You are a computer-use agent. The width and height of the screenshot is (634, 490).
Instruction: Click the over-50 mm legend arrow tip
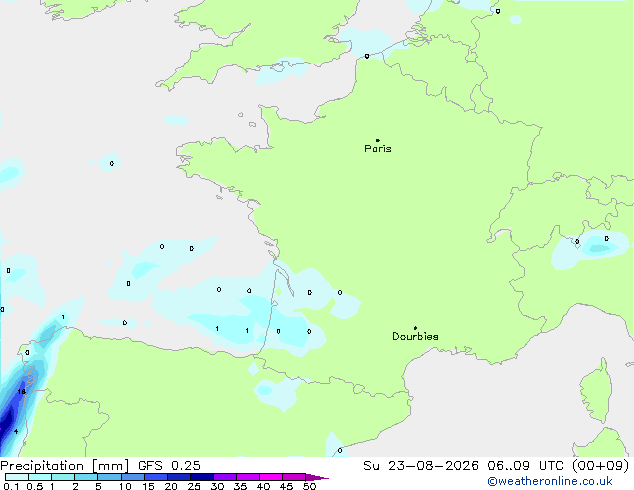point(317,477)
